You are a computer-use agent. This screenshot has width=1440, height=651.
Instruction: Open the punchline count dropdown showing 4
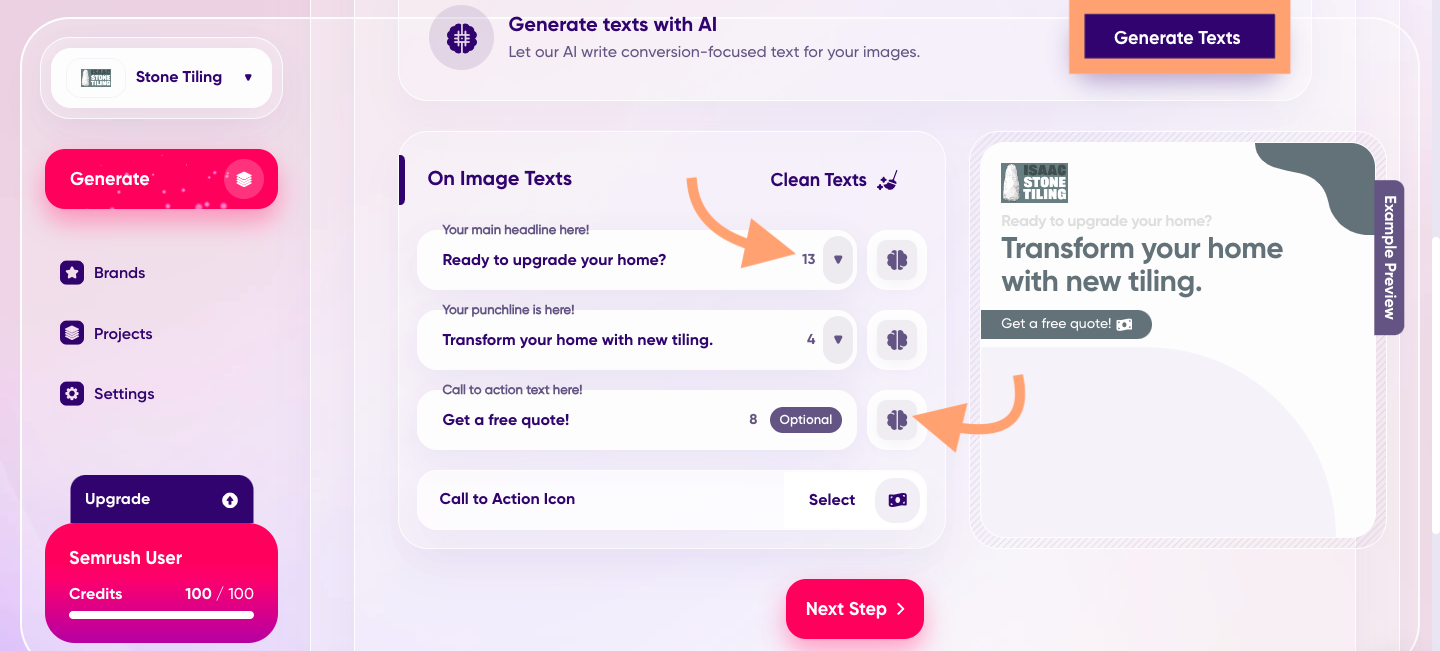[x=837, y=340]
